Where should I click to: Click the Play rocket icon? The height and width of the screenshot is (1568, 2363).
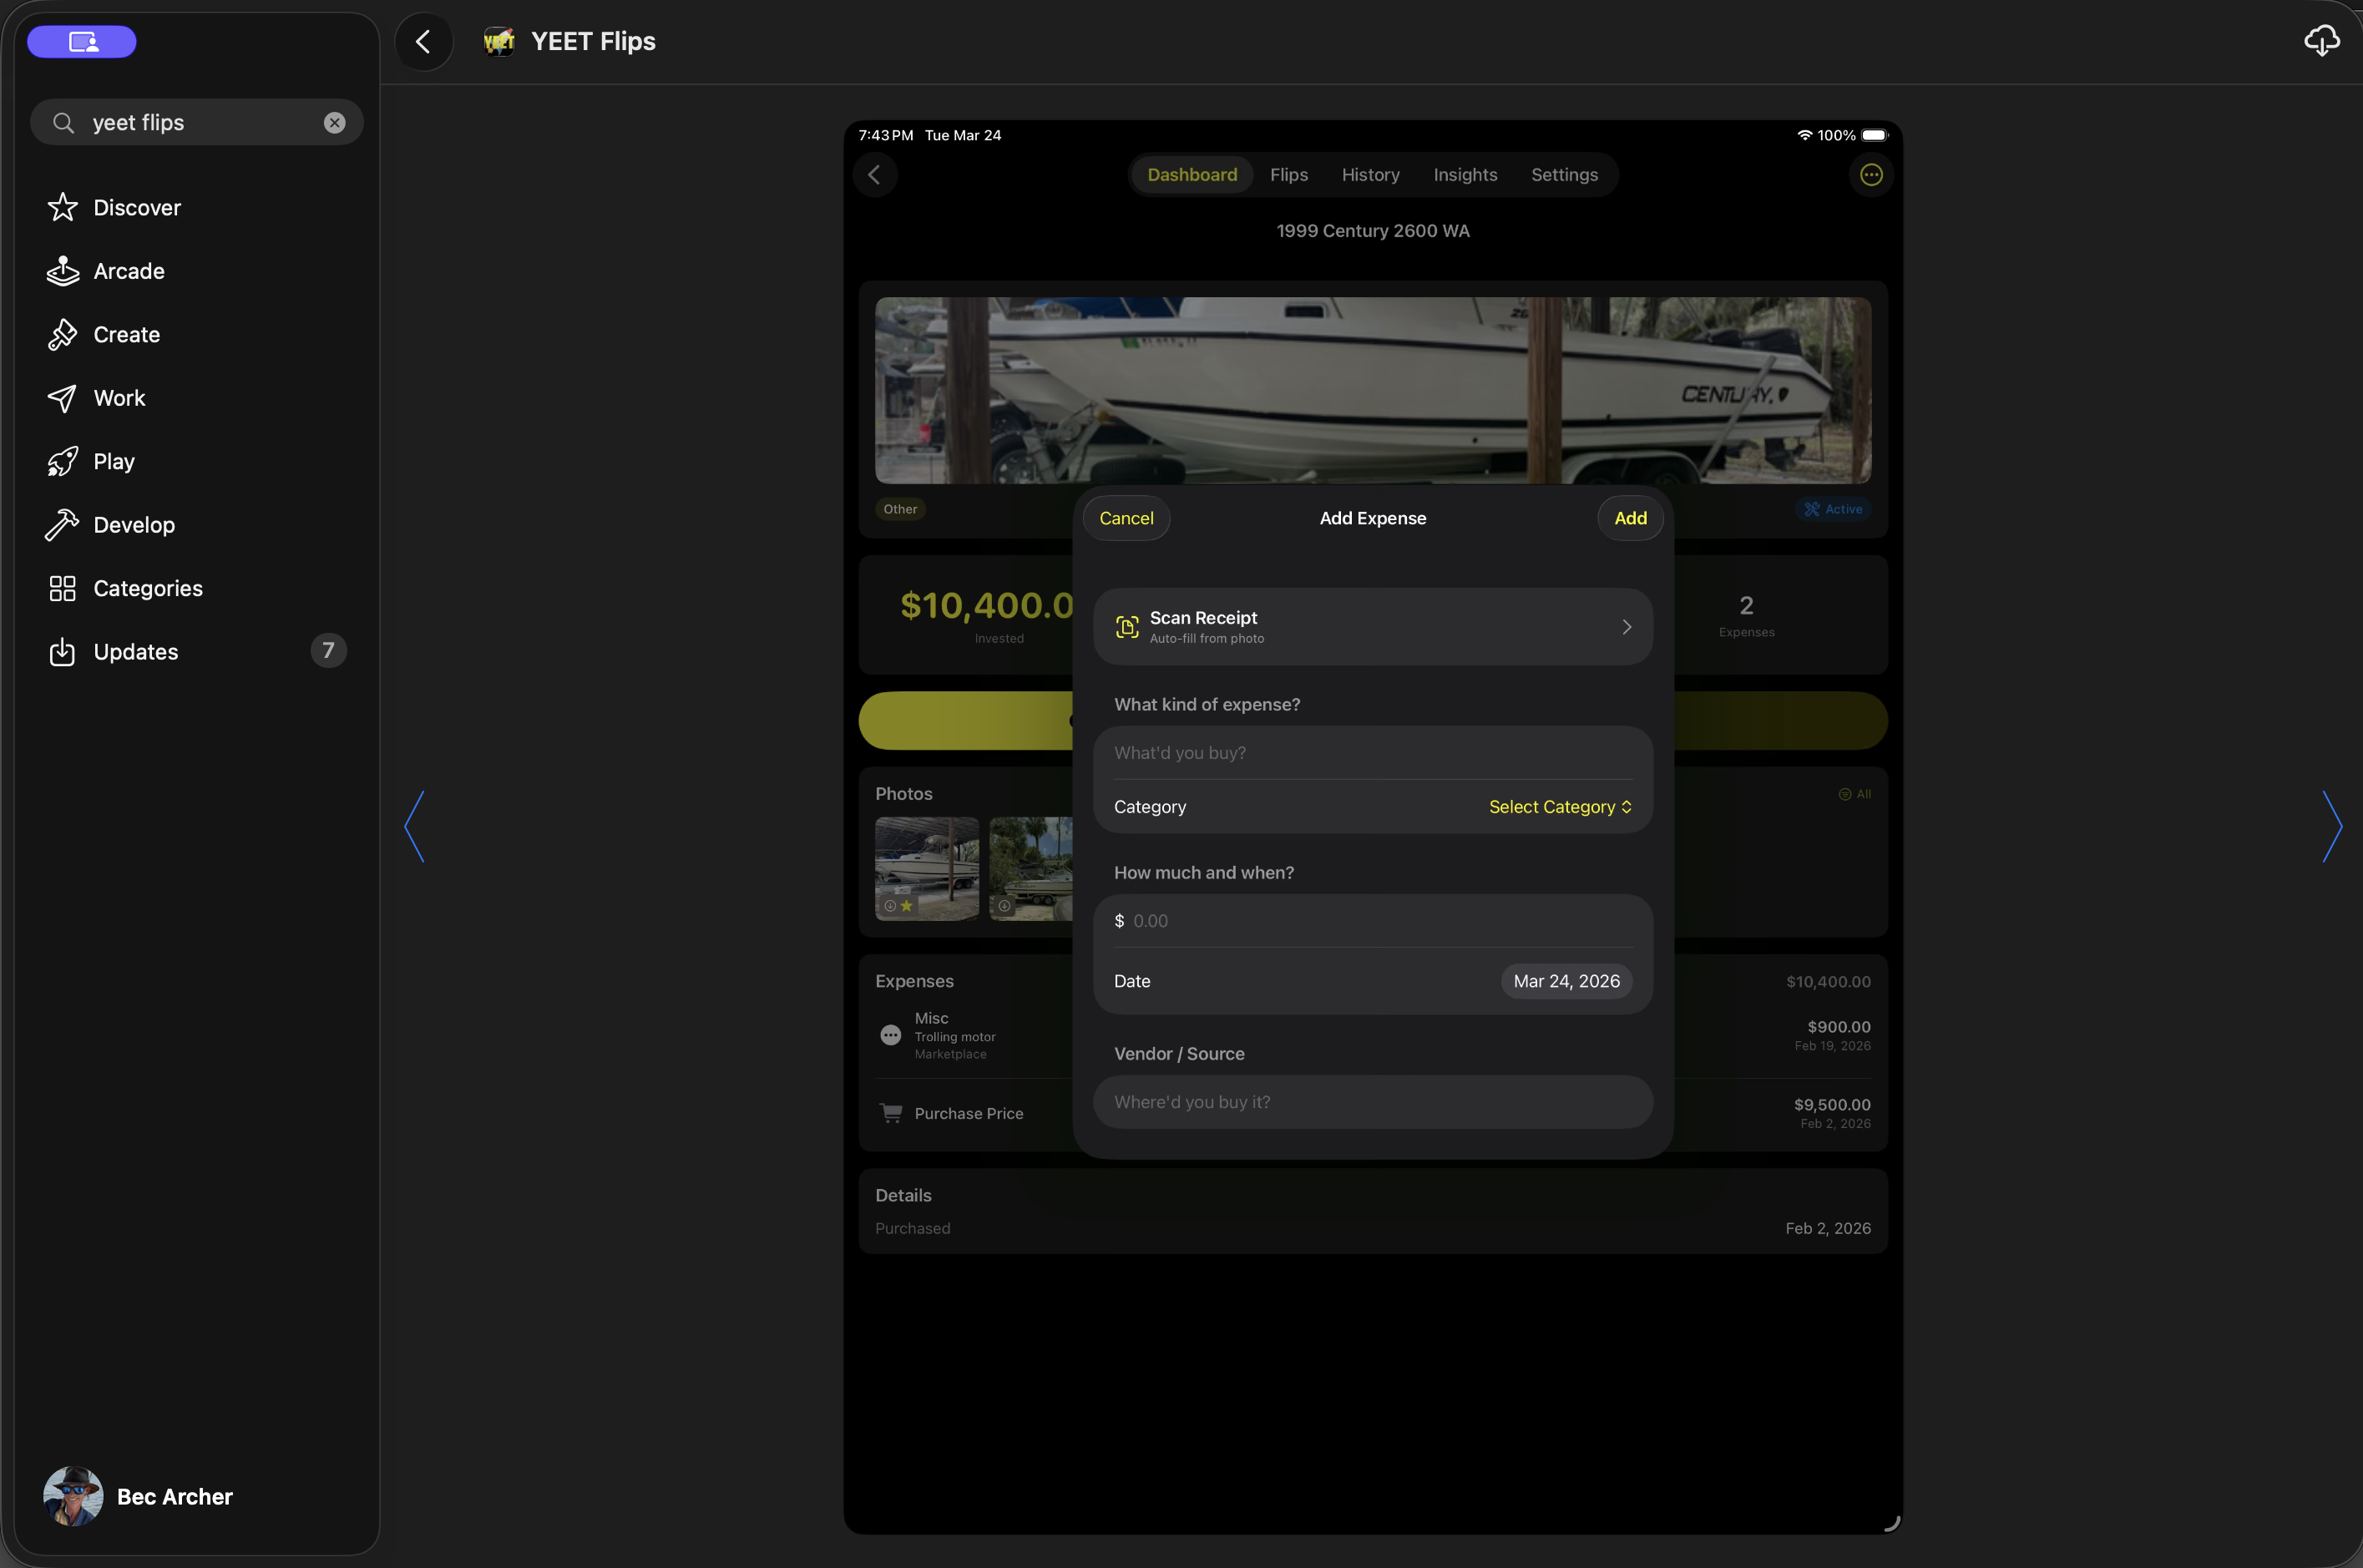tap(62, 461)
